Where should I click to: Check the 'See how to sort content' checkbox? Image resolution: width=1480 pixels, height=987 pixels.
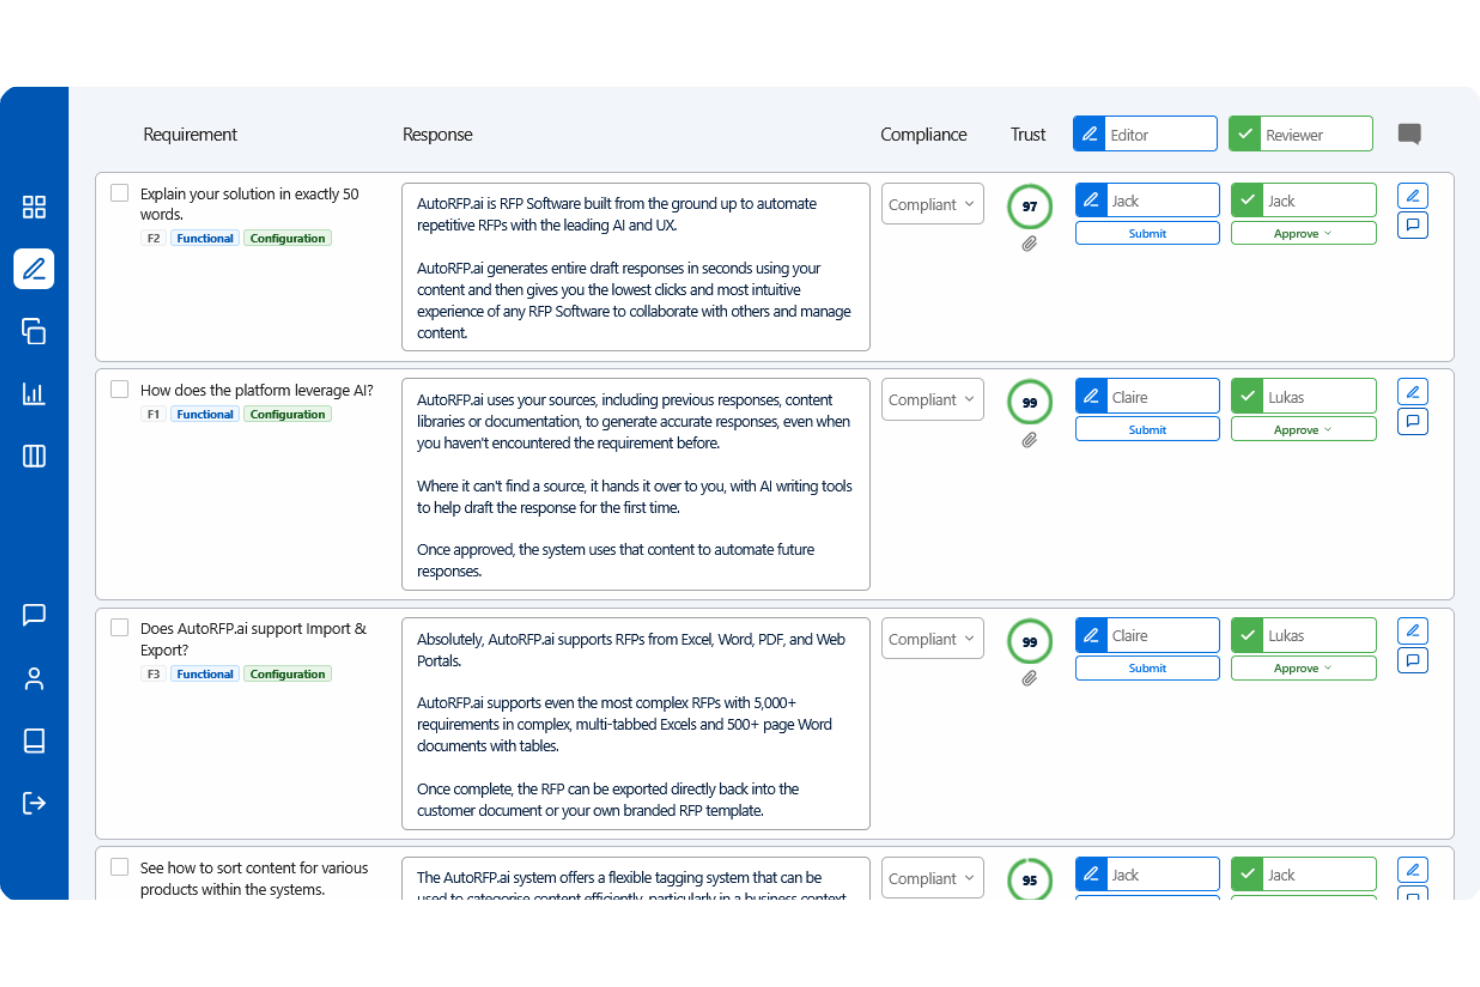(120, 867)
